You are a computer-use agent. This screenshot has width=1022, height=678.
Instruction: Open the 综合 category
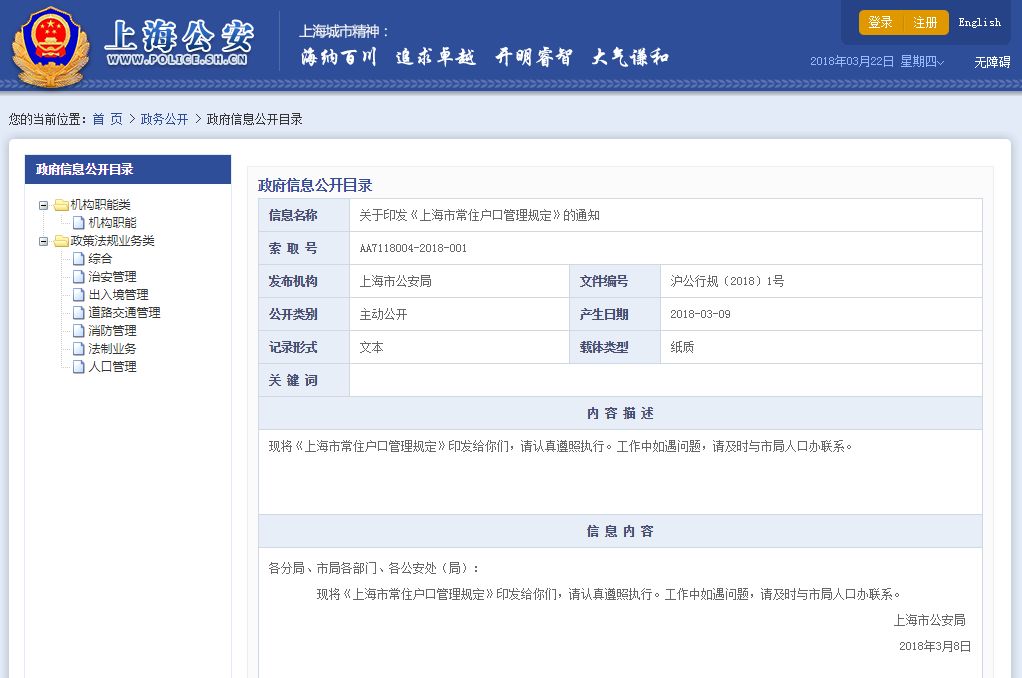(x=100, y=259)
